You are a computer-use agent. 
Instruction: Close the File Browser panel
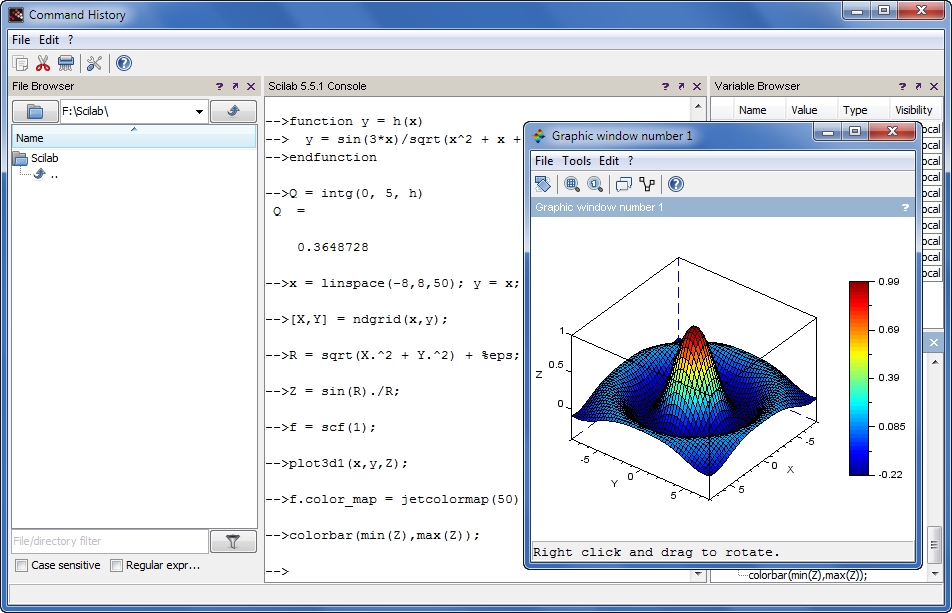pos(251,86)
